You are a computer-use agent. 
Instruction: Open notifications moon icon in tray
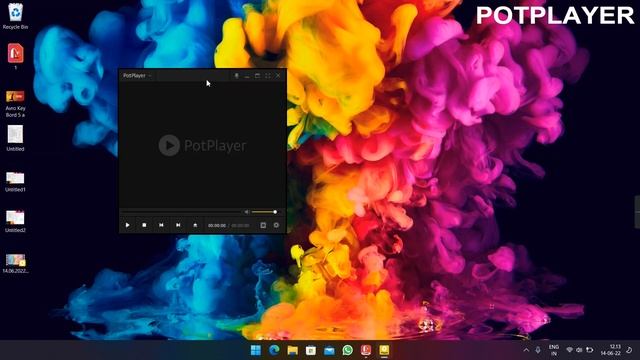click(x=630, y=350)
